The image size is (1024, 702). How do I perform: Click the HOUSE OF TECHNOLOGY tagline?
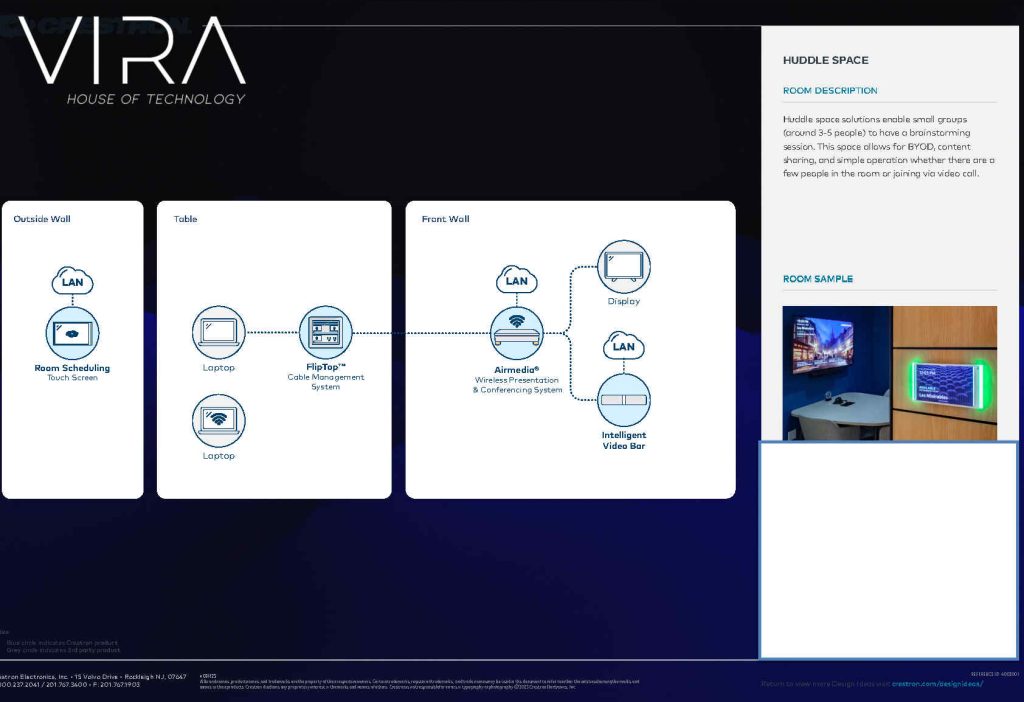tap(155, 99)
